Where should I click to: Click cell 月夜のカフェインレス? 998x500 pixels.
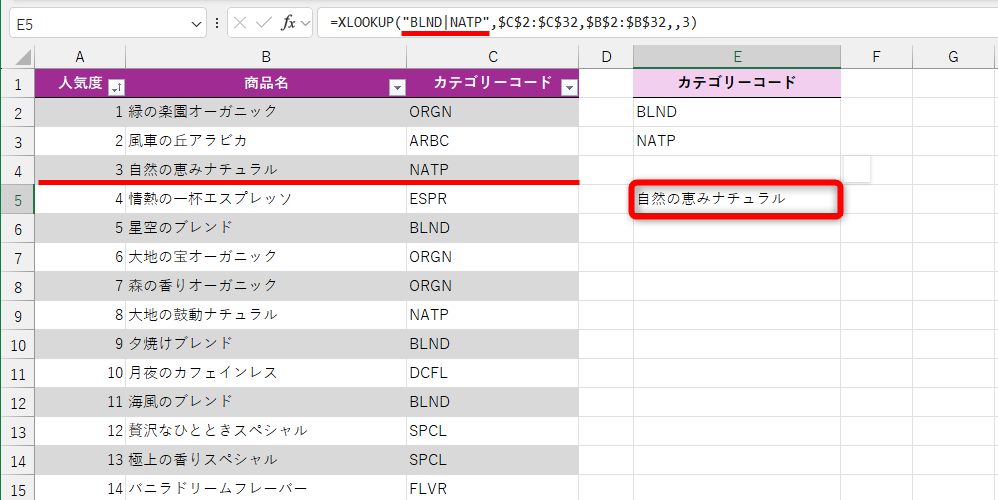266,373
